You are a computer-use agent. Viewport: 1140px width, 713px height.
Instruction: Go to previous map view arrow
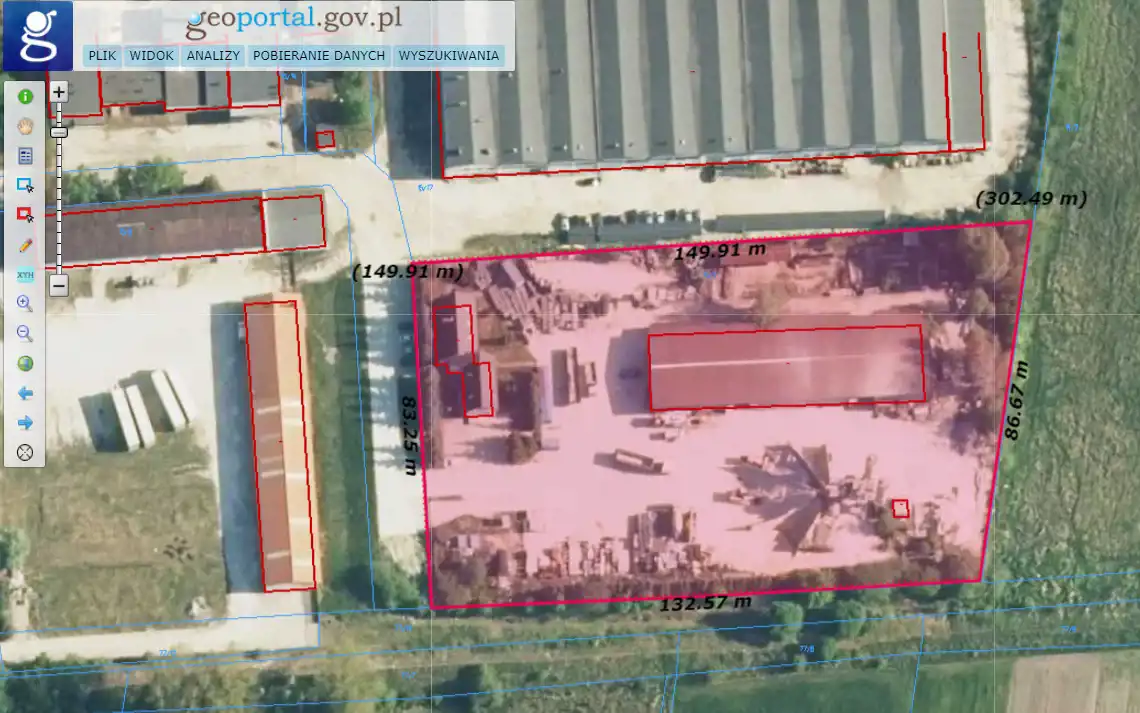pos(25,394)
